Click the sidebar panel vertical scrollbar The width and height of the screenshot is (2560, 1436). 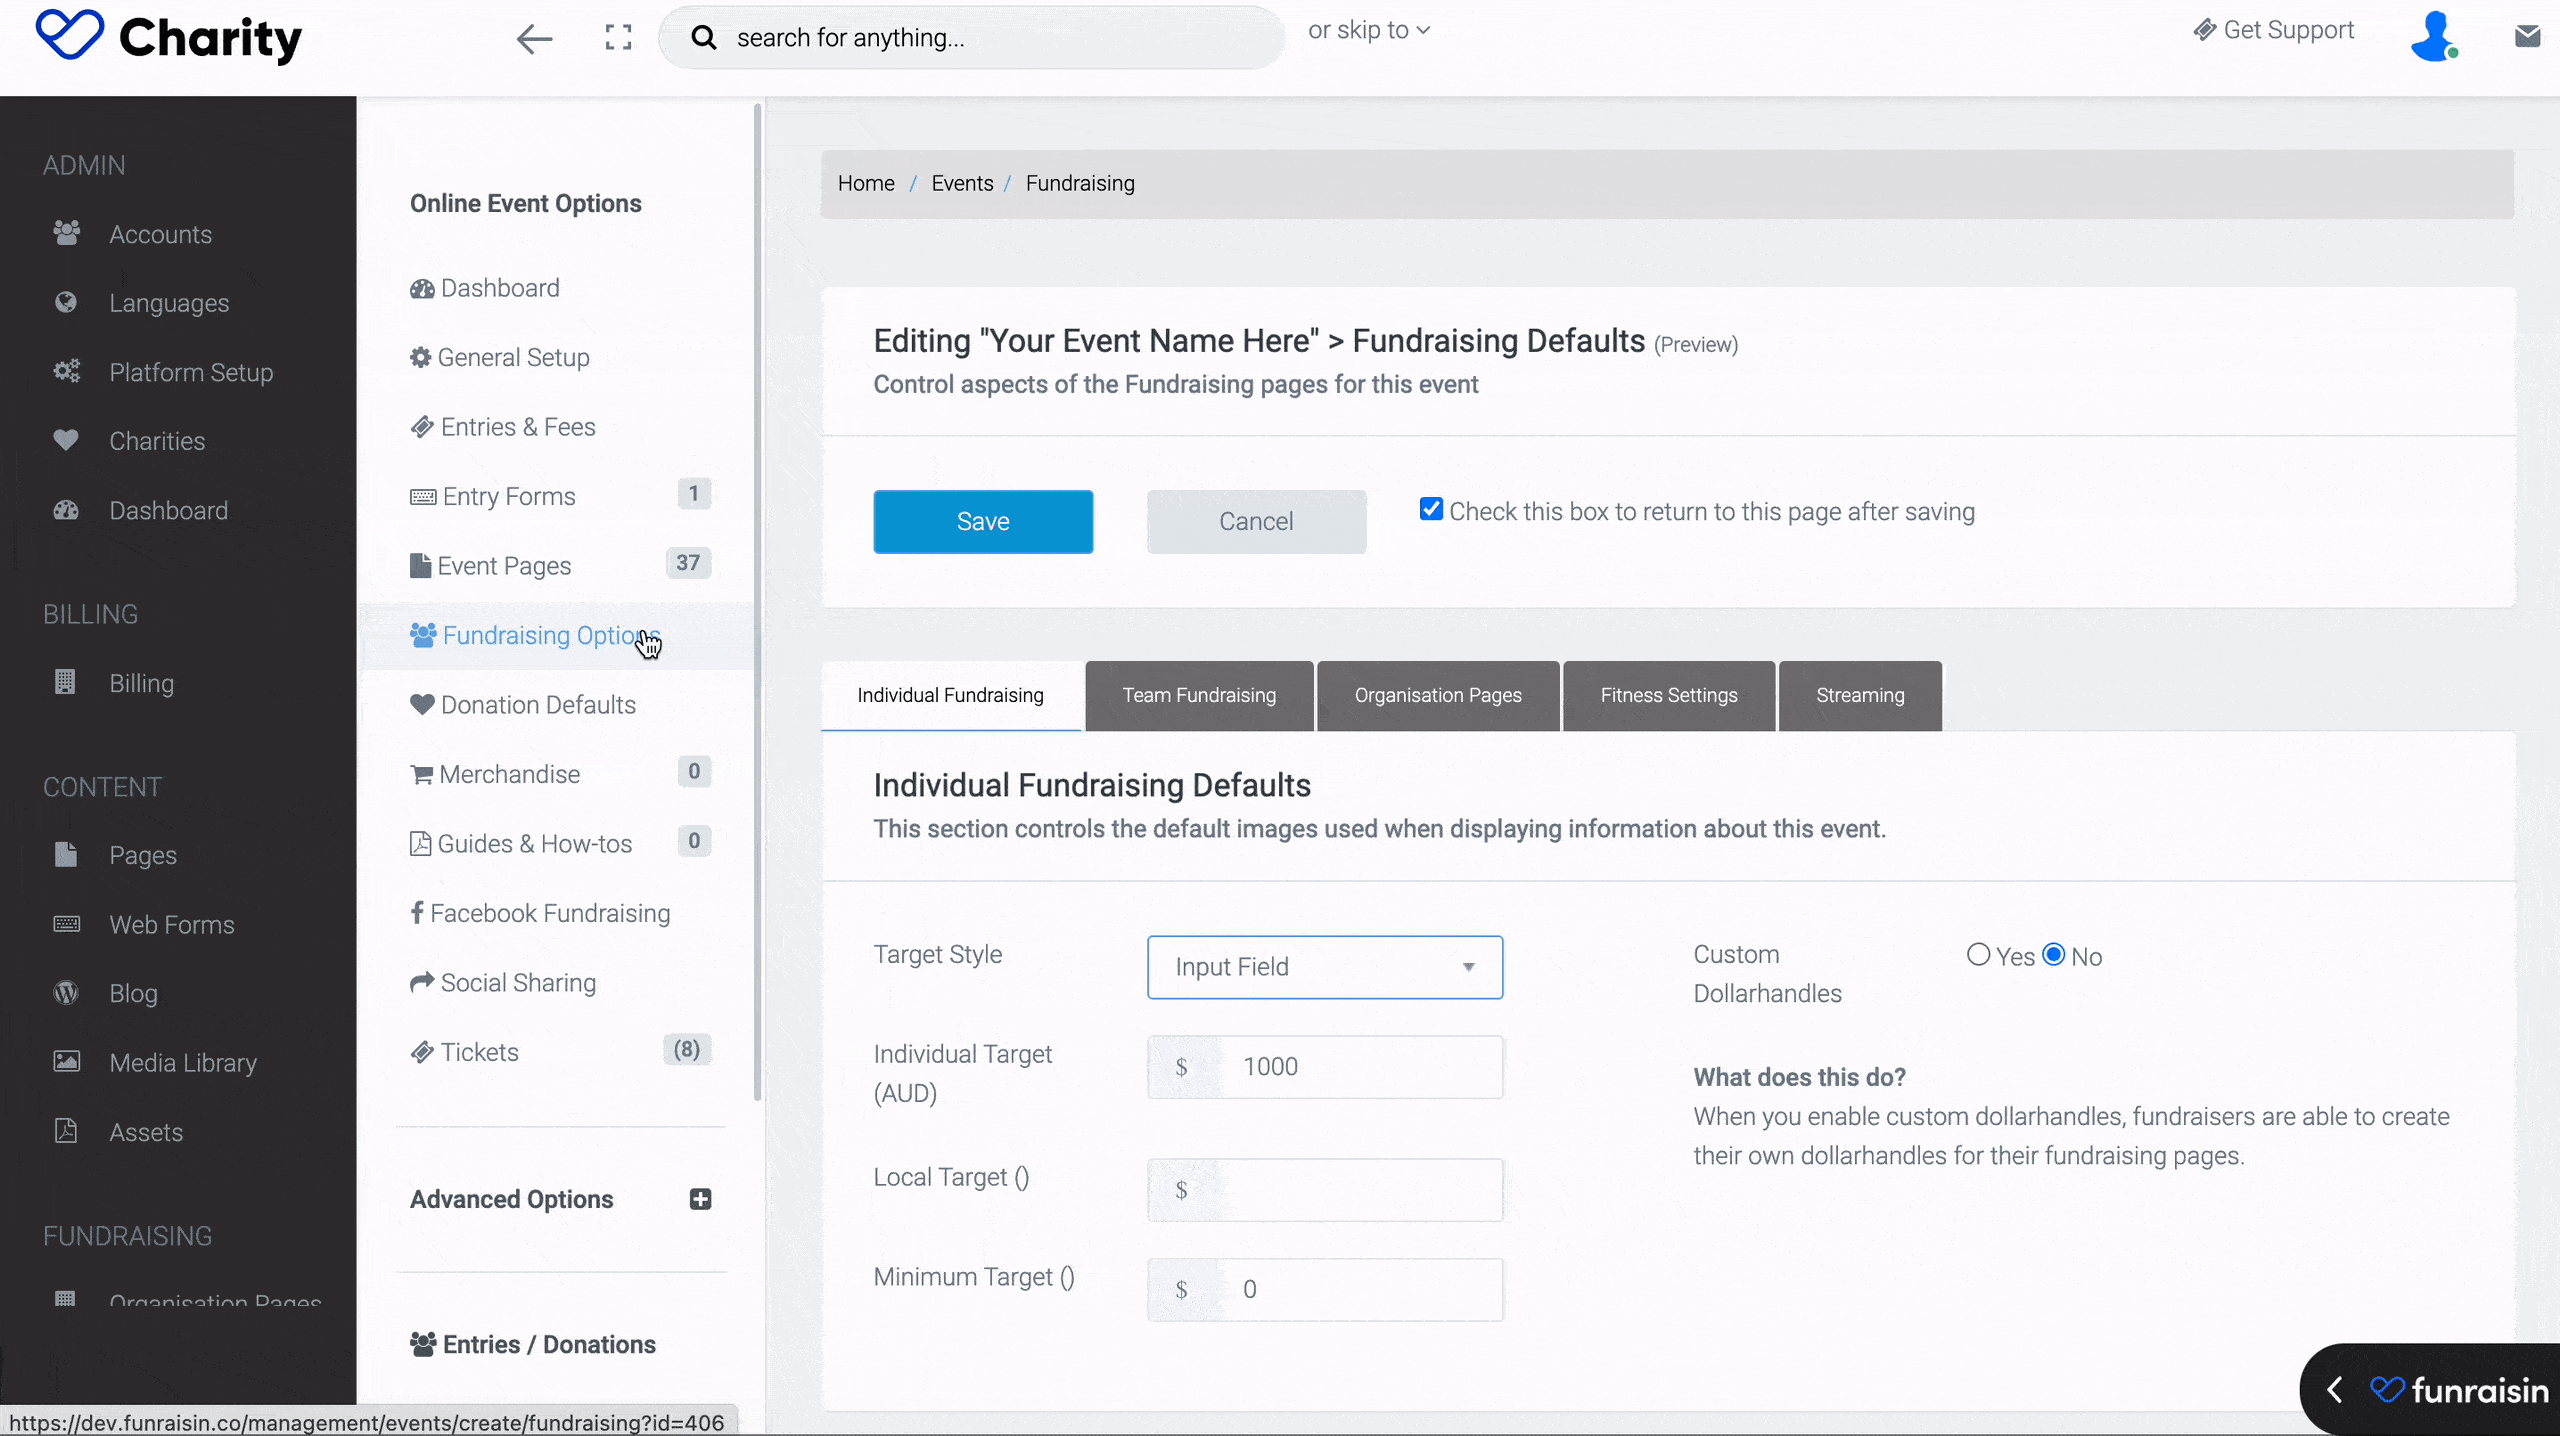[x=758, y=600]
